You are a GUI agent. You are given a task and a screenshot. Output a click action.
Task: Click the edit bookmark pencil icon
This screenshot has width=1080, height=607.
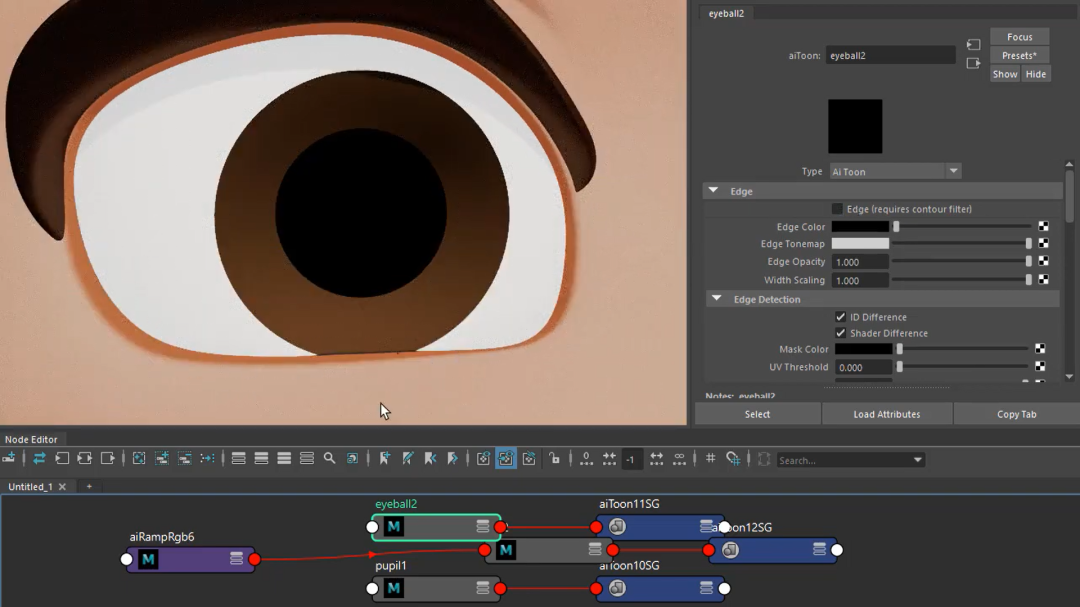(408, 458)
